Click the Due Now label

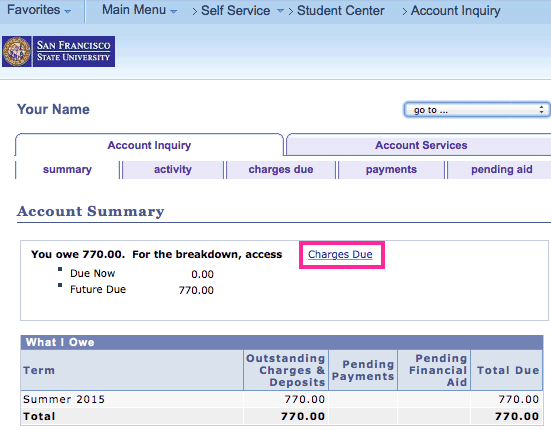click(92, 273)
